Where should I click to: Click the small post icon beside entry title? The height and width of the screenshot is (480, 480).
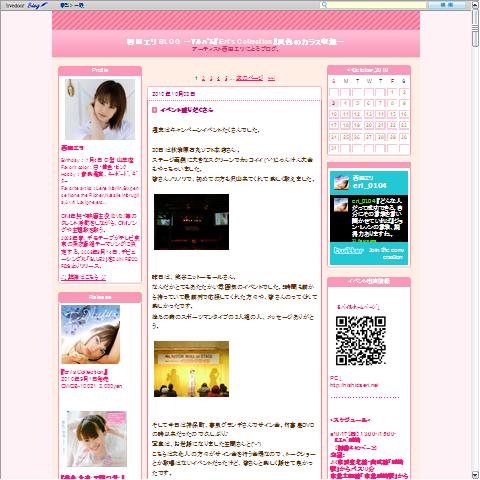[x=154, y=110]
